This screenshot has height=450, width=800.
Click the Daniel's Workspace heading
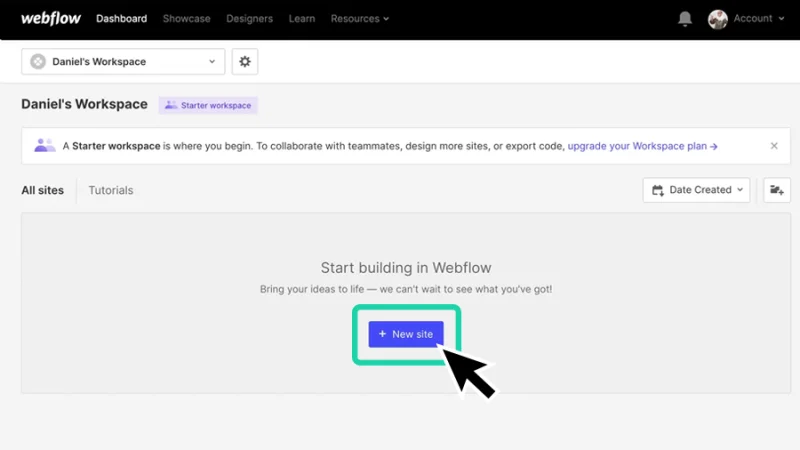[84, 104]
